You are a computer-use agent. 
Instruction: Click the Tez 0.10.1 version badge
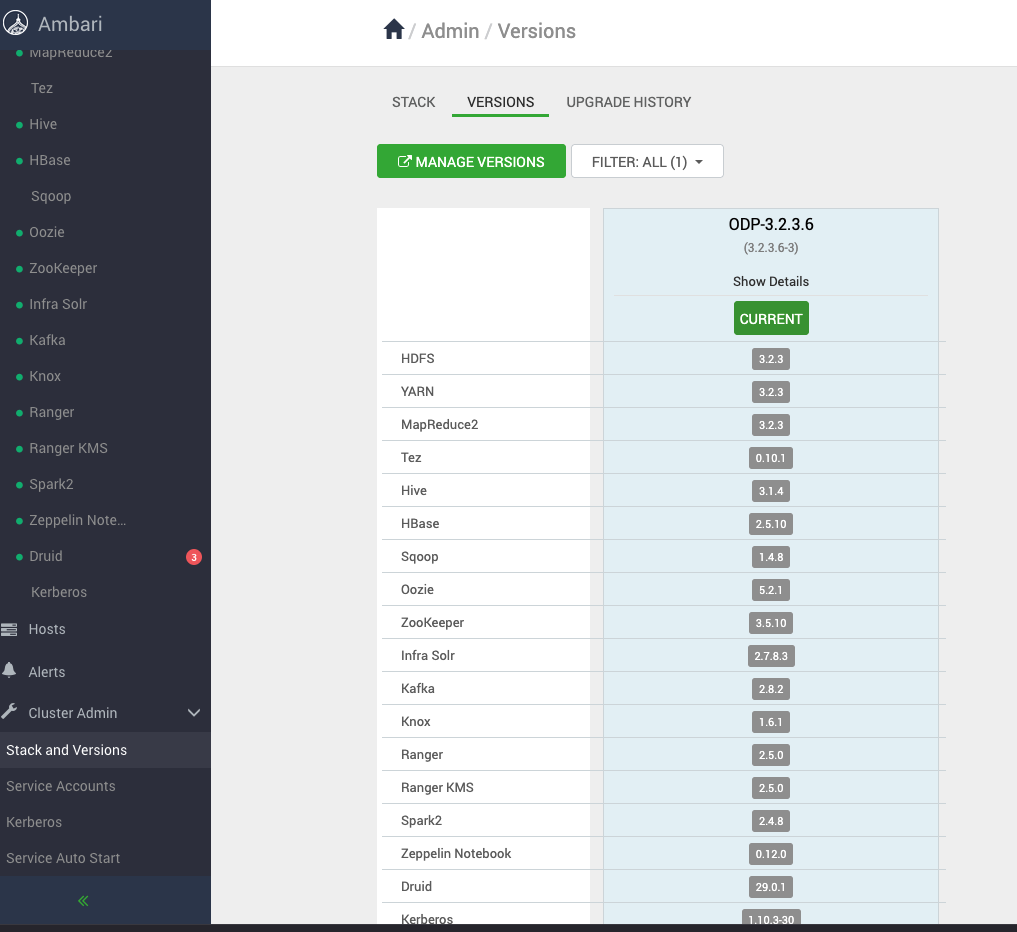pyautogui.click(x=771, y=459)
